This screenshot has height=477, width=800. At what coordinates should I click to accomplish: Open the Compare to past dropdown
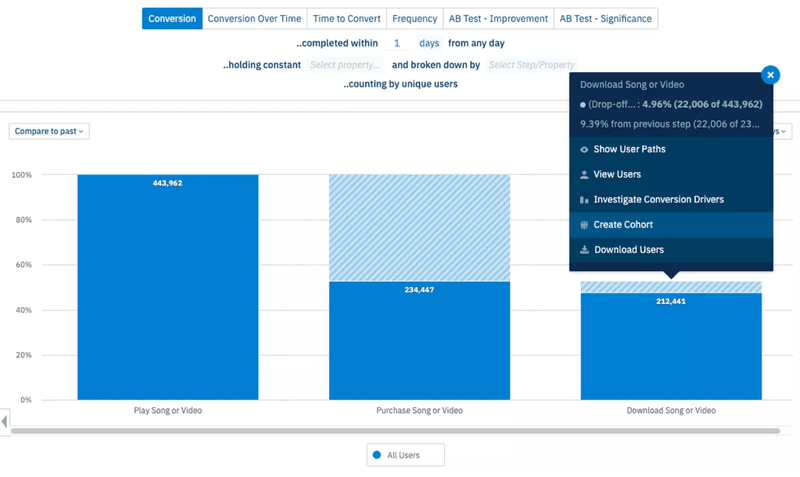[x=49, y=131]
